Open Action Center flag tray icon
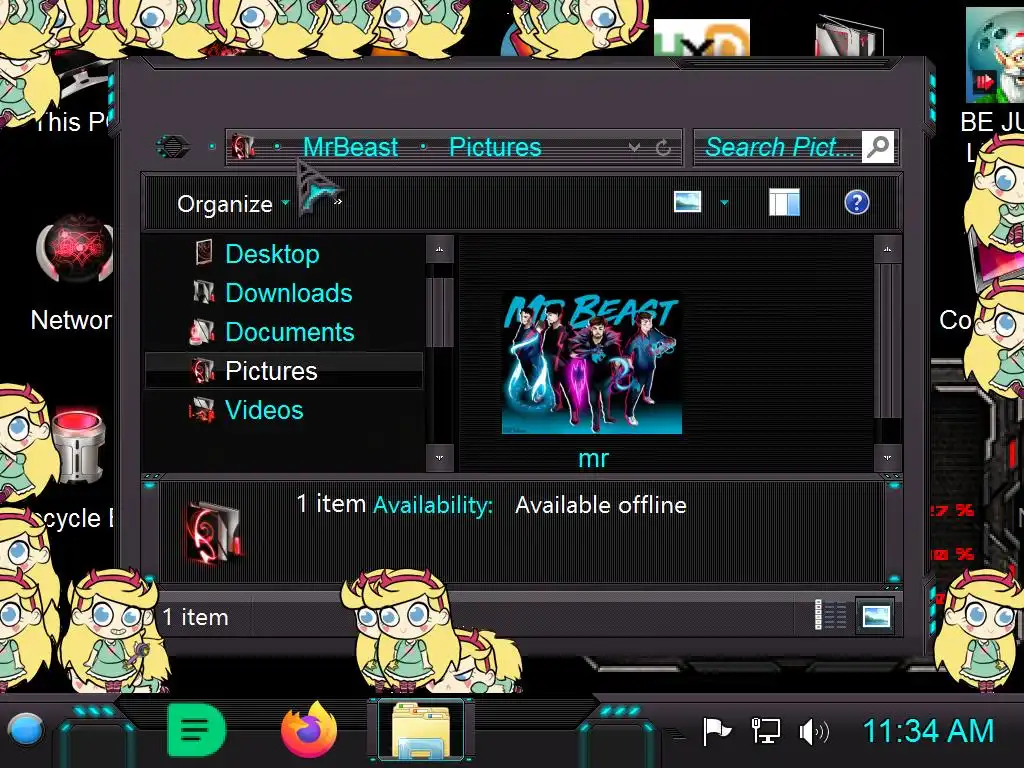This screenshot has width=1024, height=768. pyautogui.click(x=716, y=731)
